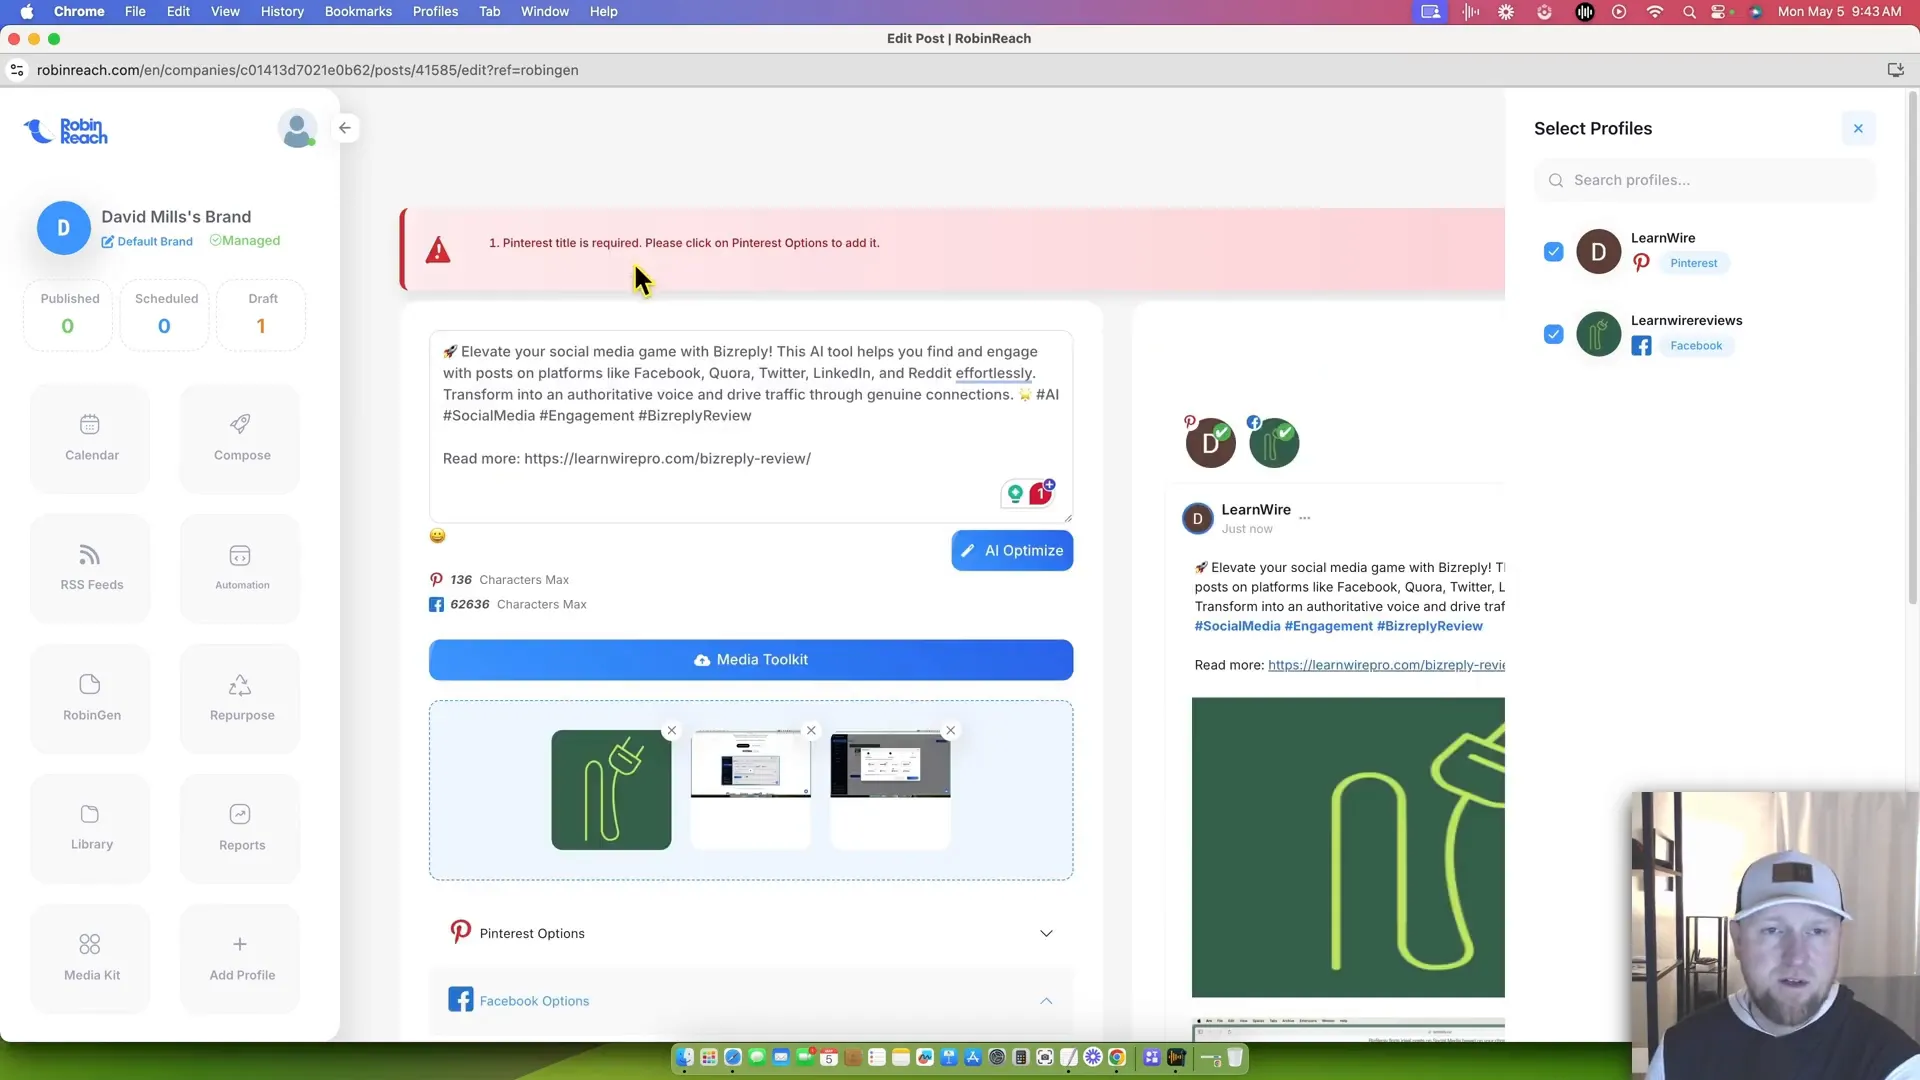Open the Automation tile
The image size is (1920, 1080).
tap(241, 568)
